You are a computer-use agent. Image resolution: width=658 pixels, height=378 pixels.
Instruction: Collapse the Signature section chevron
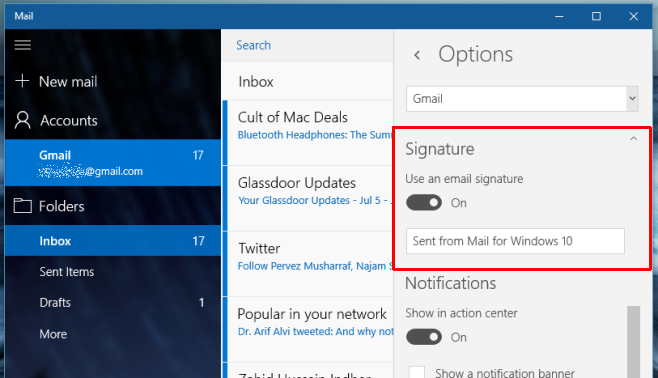click(633, 138)
